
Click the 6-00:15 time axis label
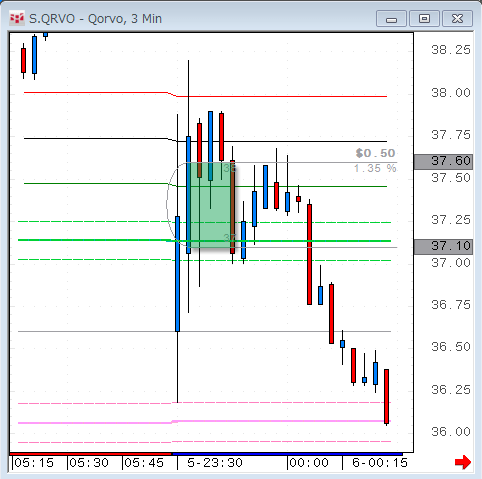click(x=380, y=463)
